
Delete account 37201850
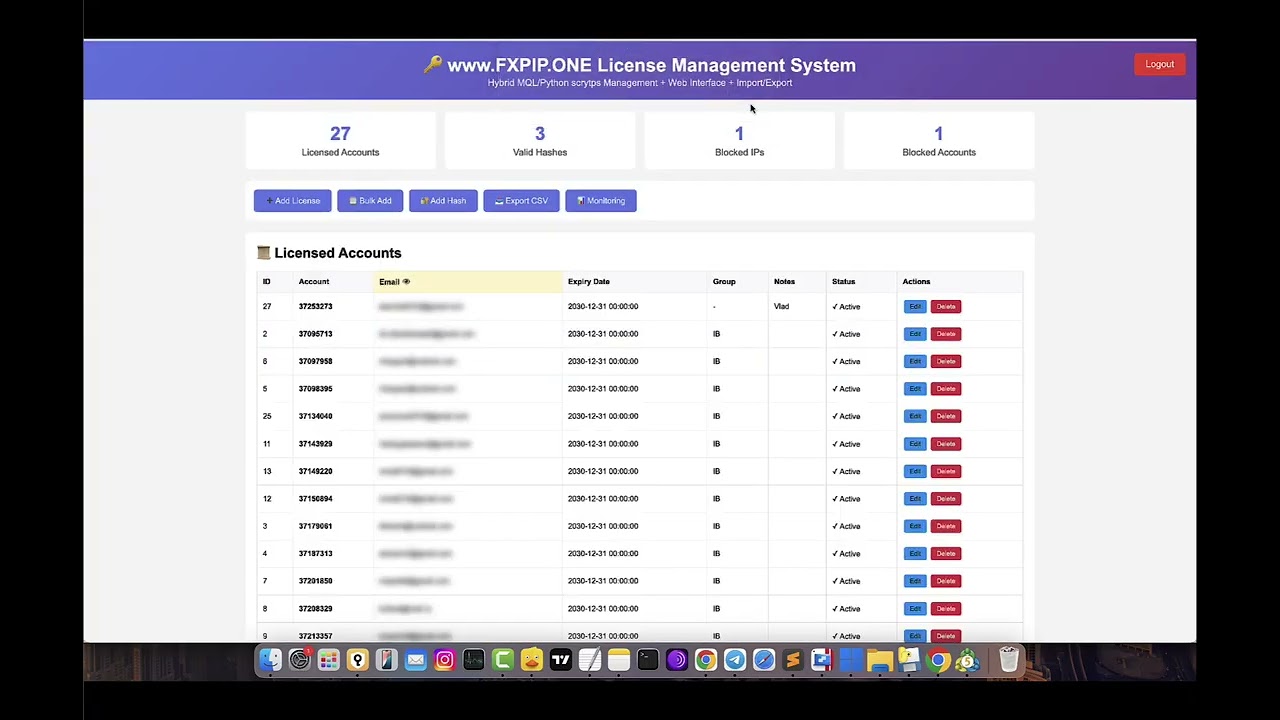(946, 581)
